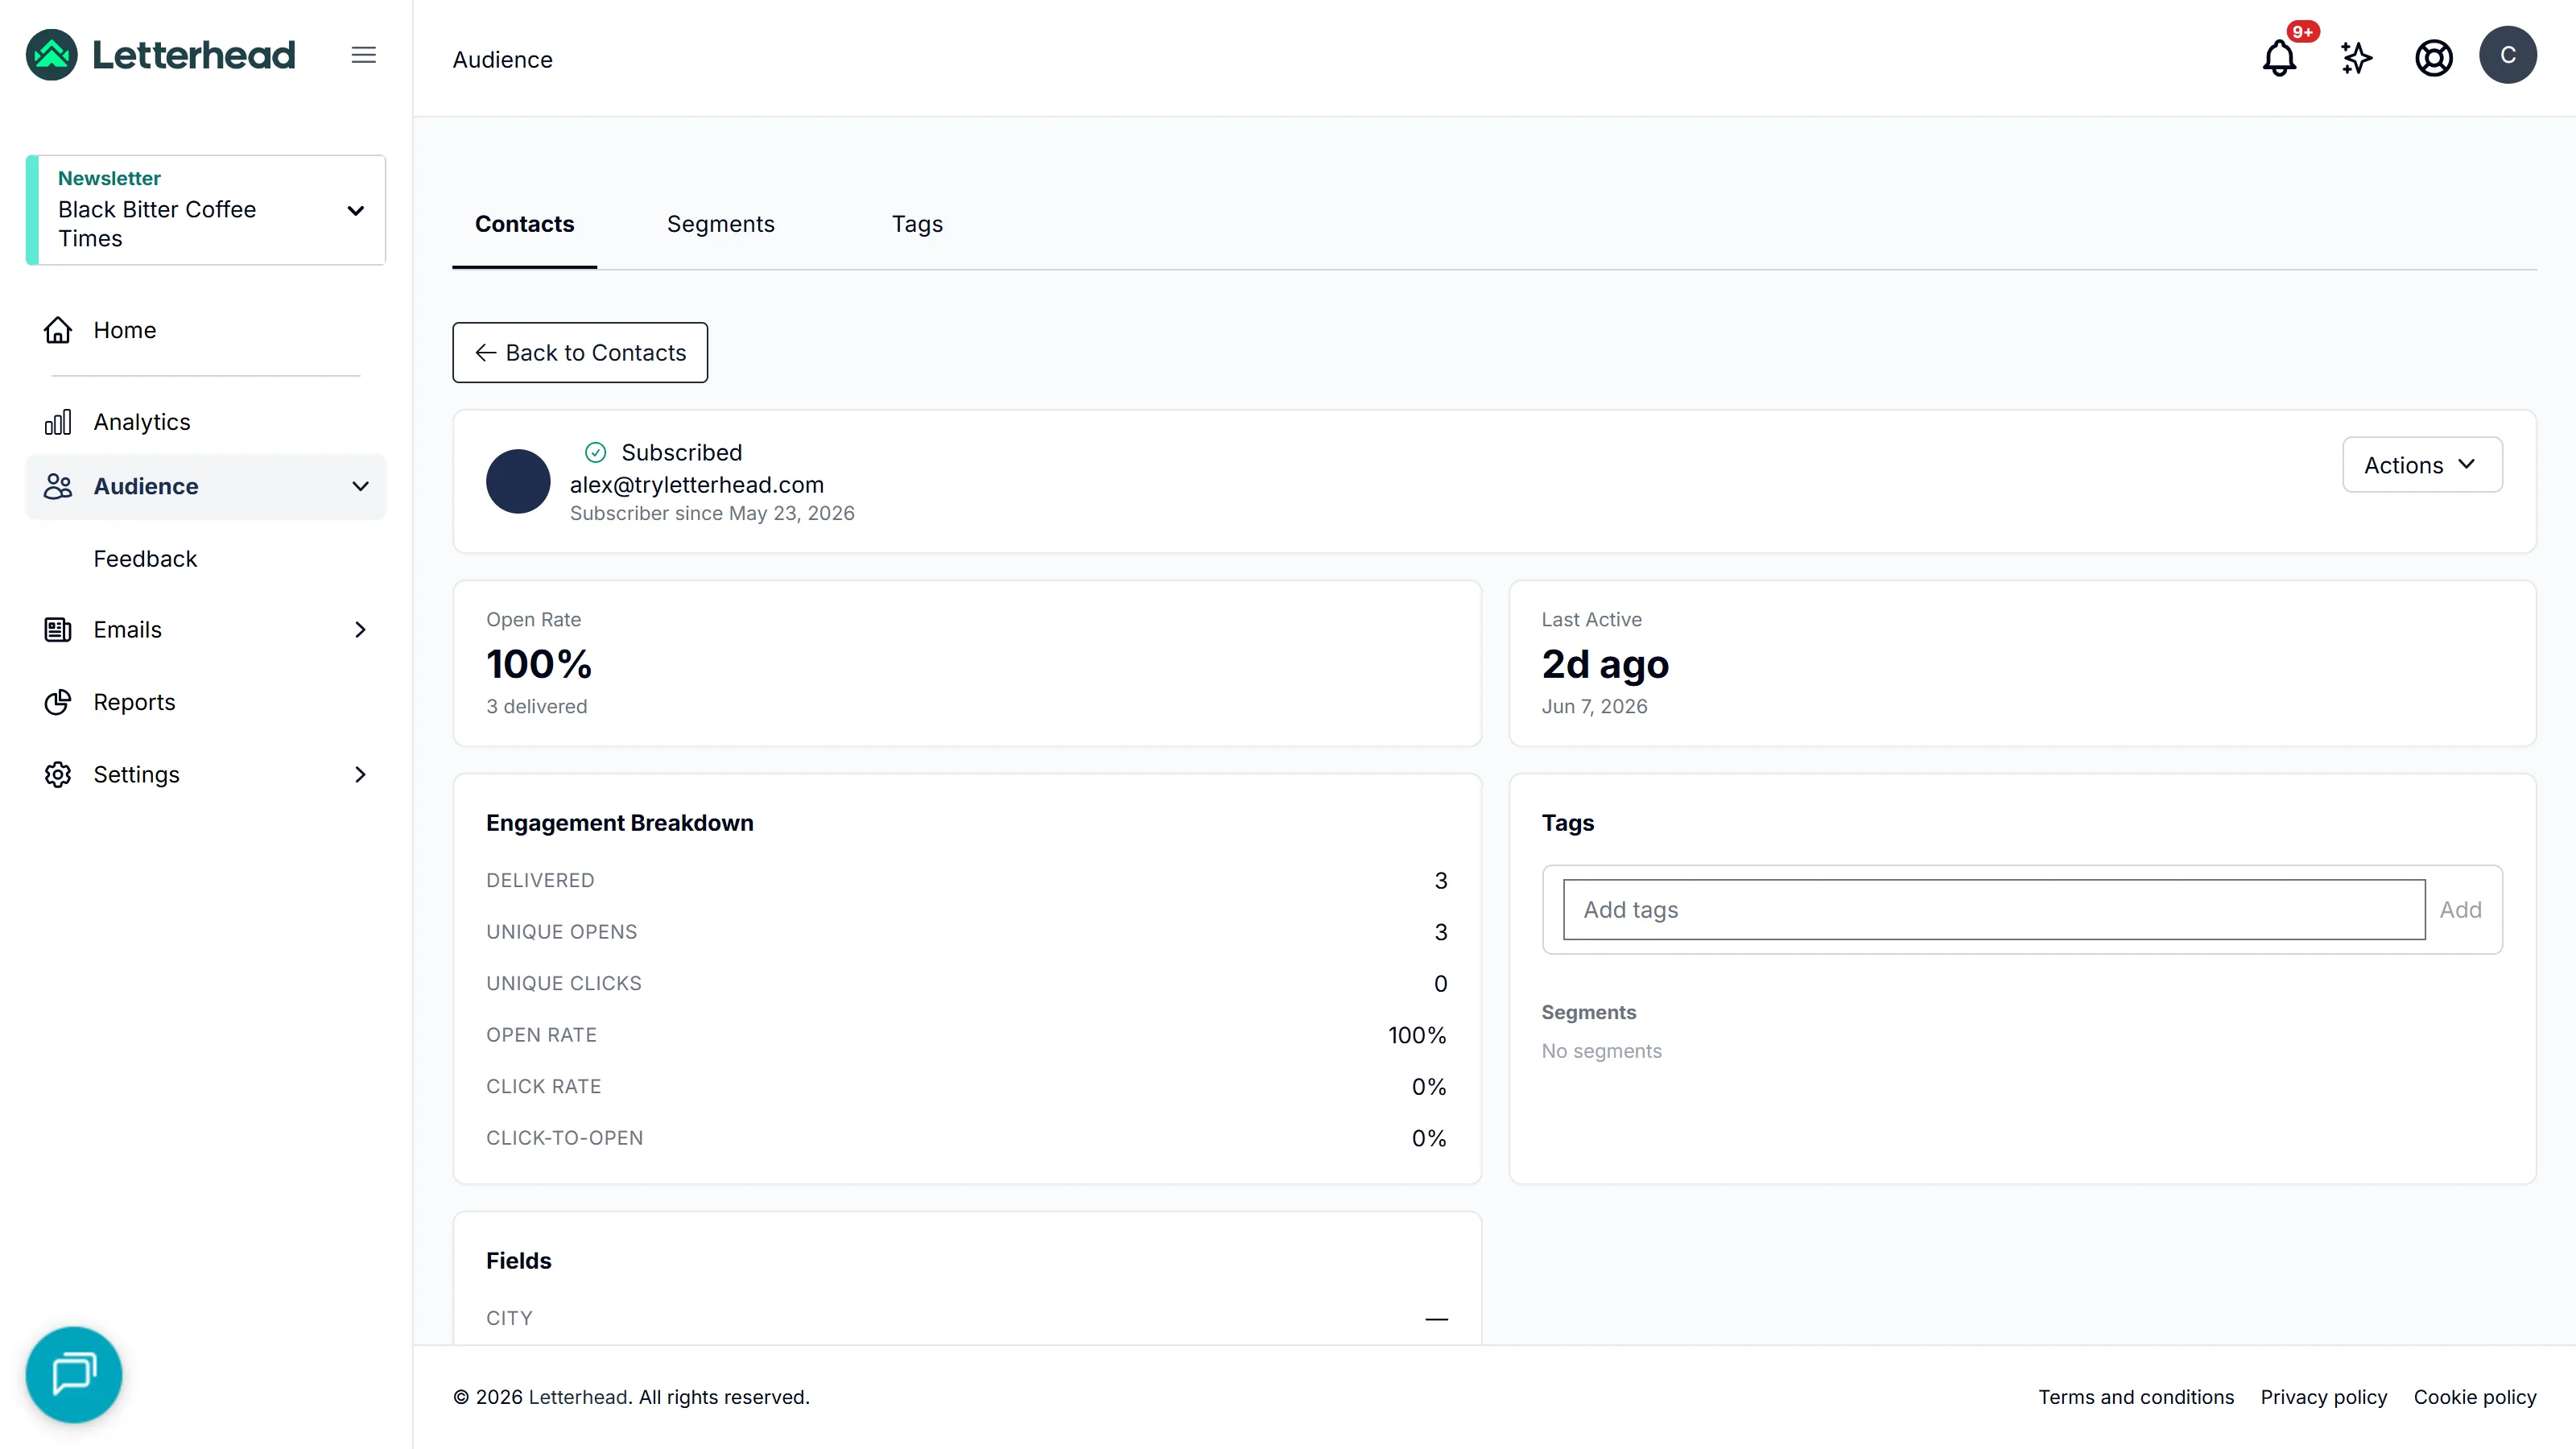Screen dimensions: 2576x1449
Task: Open Feedback under Audience
Action: pyautogui.click(x=145, y=559)
